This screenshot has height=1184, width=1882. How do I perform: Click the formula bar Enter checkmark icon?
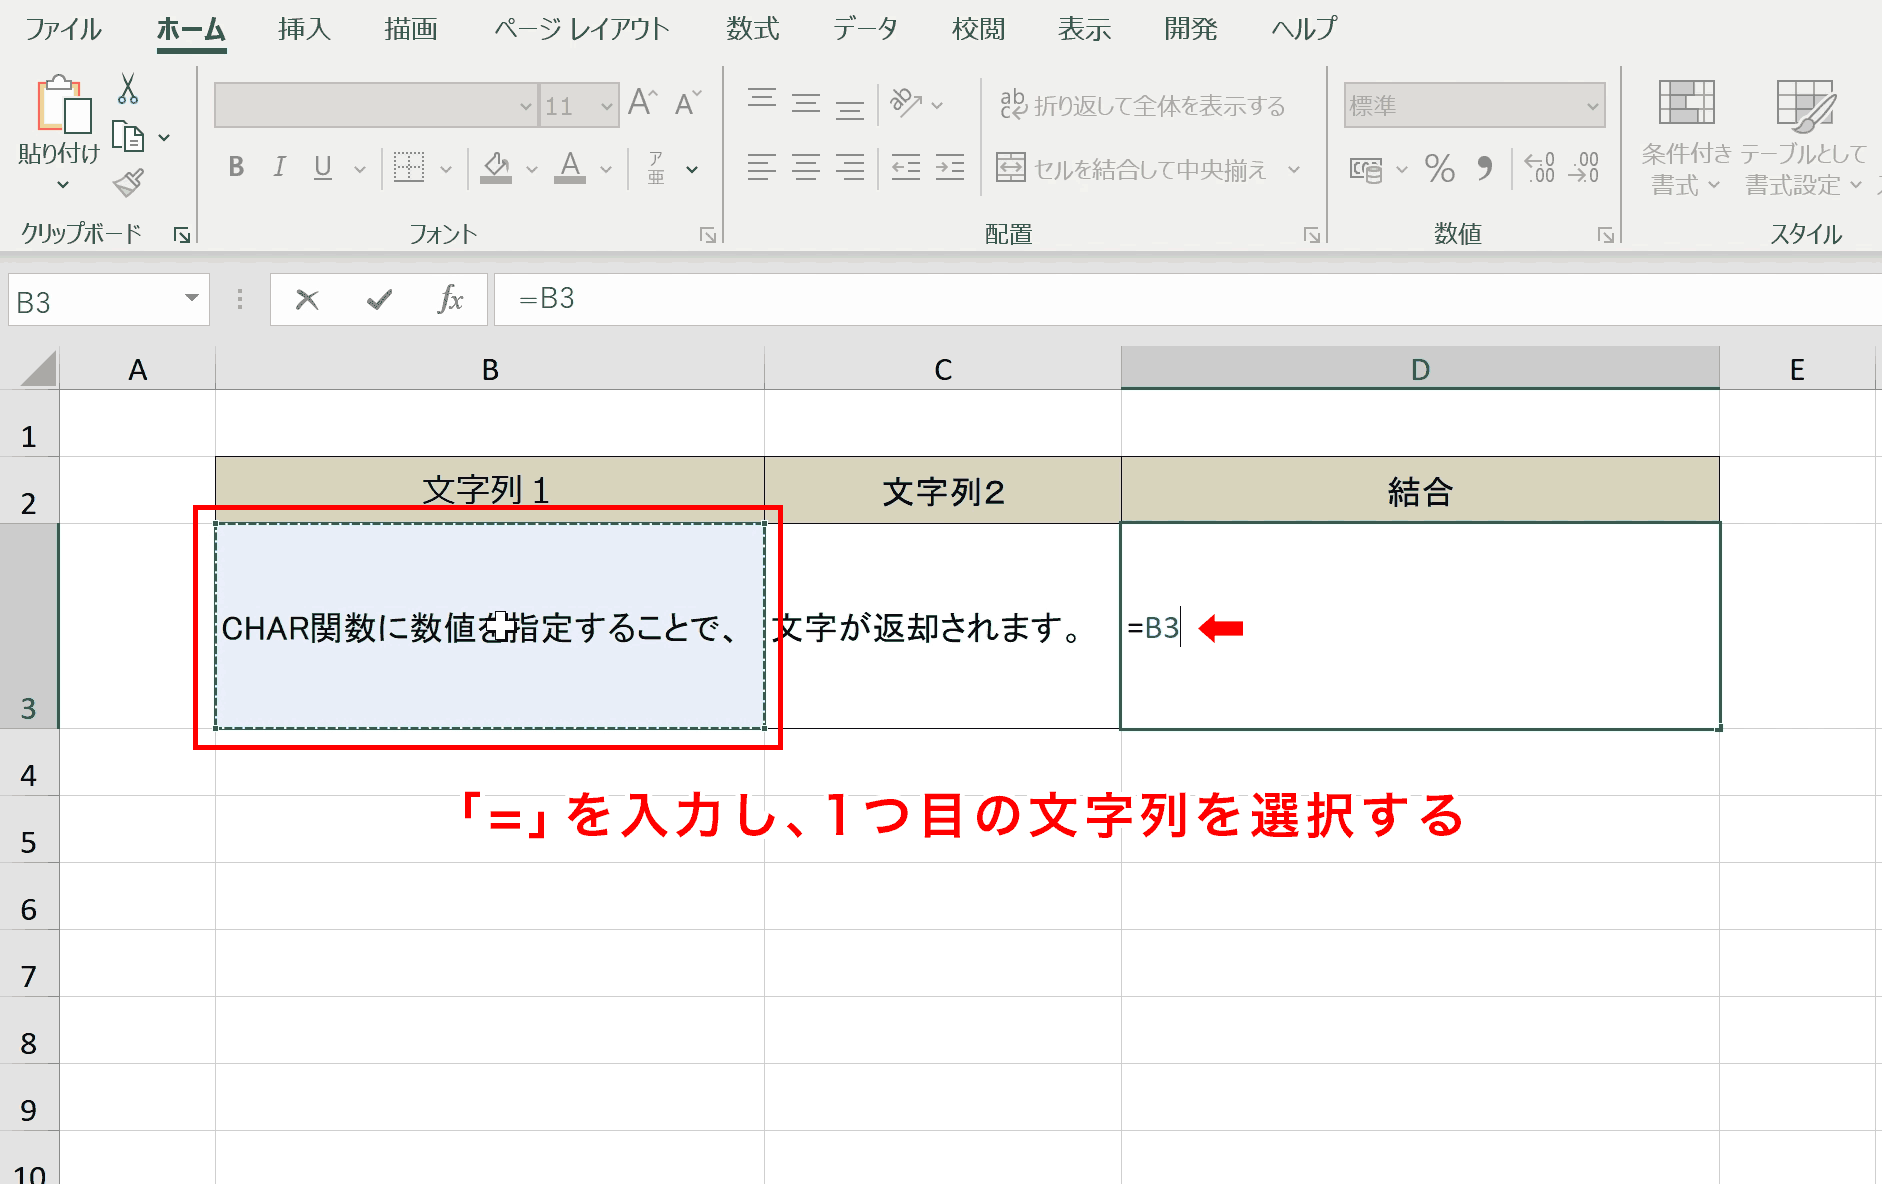click(379, 299)
